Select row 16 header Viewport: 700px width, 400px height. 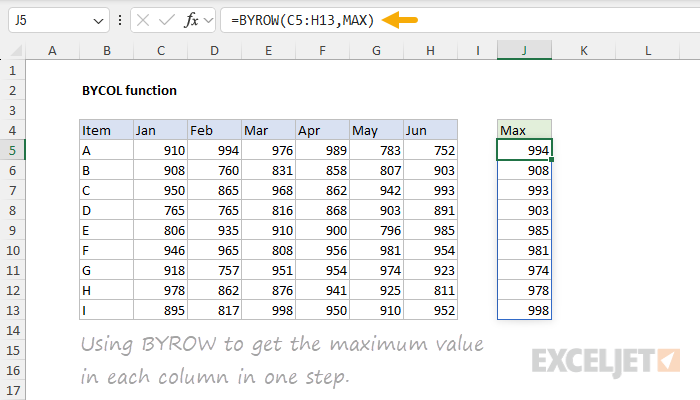coord(12,371)
